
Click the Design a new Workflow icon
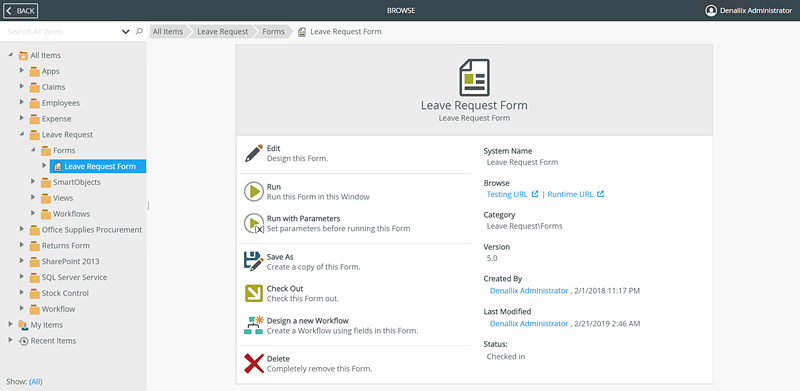click(x=254, y=326)
